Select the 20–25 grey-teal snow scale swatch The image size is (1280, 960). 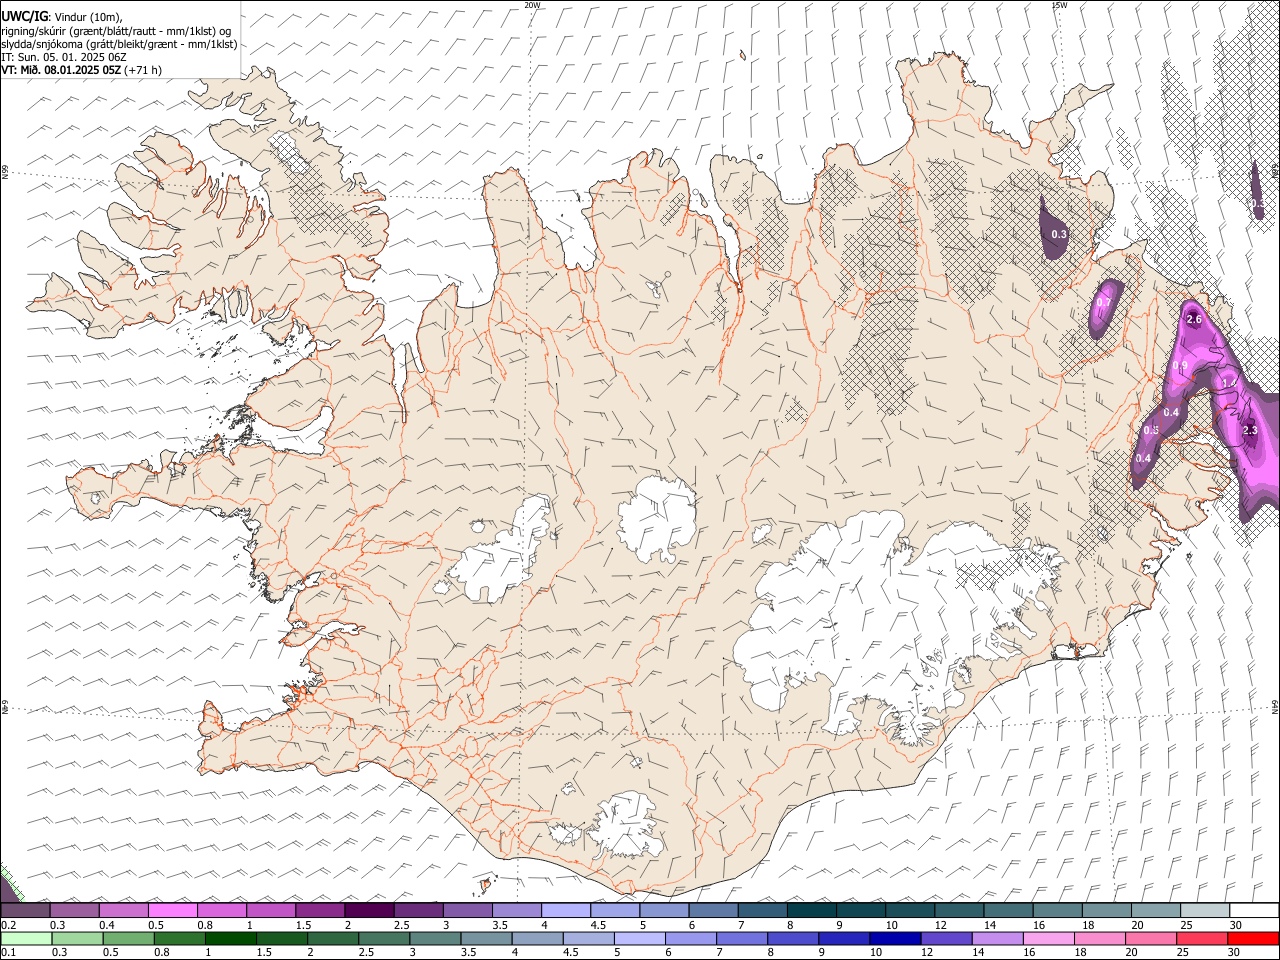click(1156, 910)
